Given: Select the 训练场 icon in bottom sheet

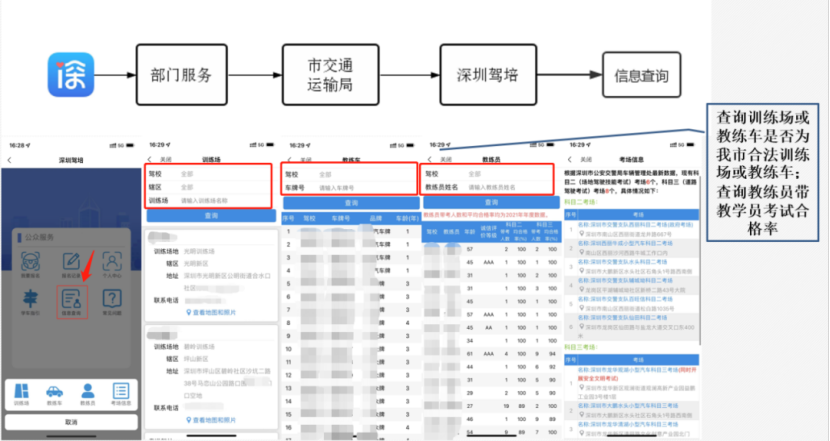Looking at the screenshot, I should [22, 391].
